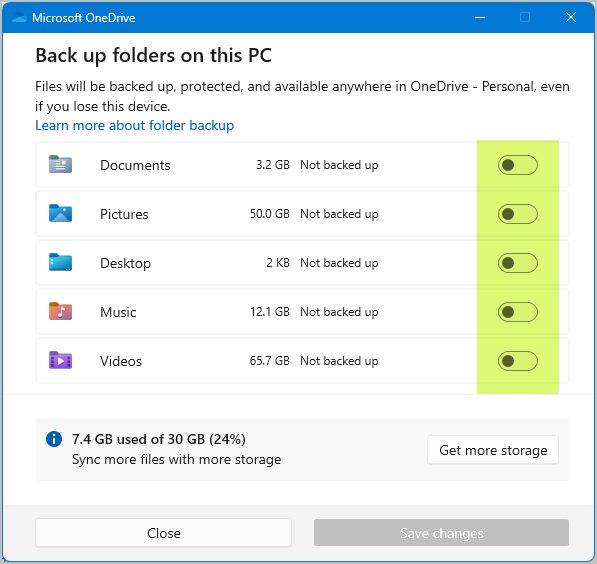Click the Videos folder icon
Viewport: 597px width, 564px height.
tap(60, 360)
